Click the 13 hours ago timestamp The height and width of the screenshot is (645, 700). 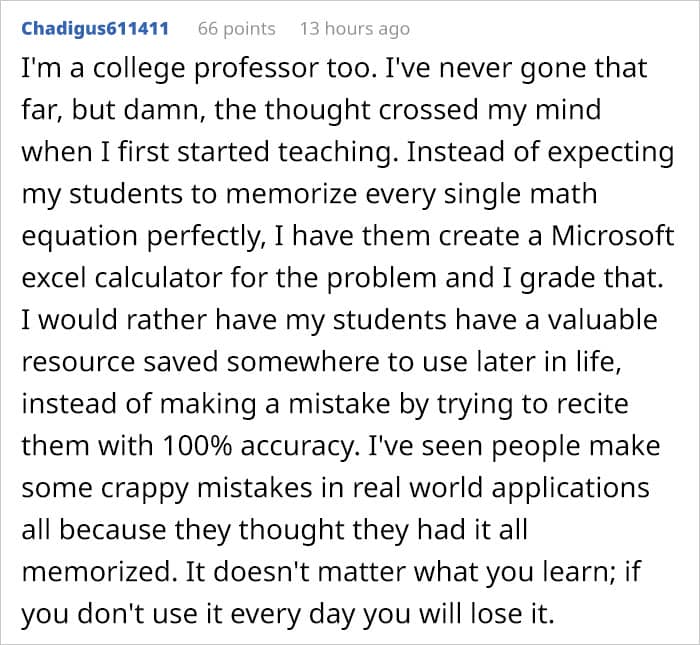point(354,29)
